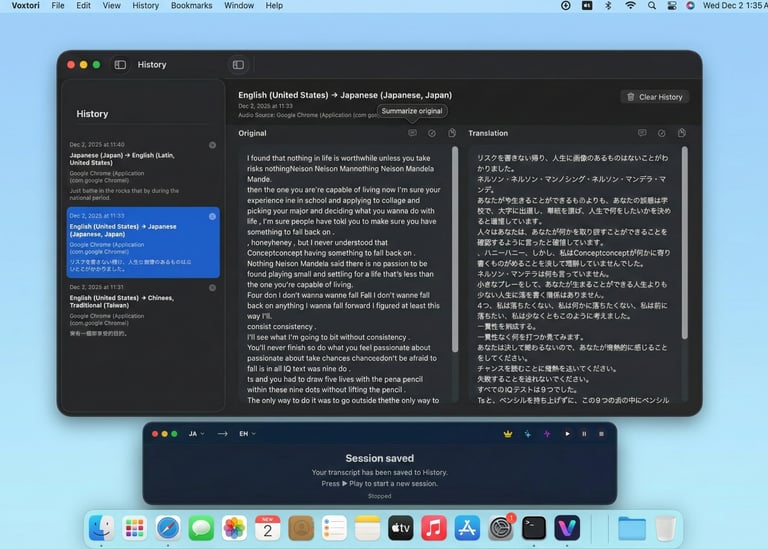Open Messages from the Dock
This screenshot has height=549, width=768.
[201, 528]
